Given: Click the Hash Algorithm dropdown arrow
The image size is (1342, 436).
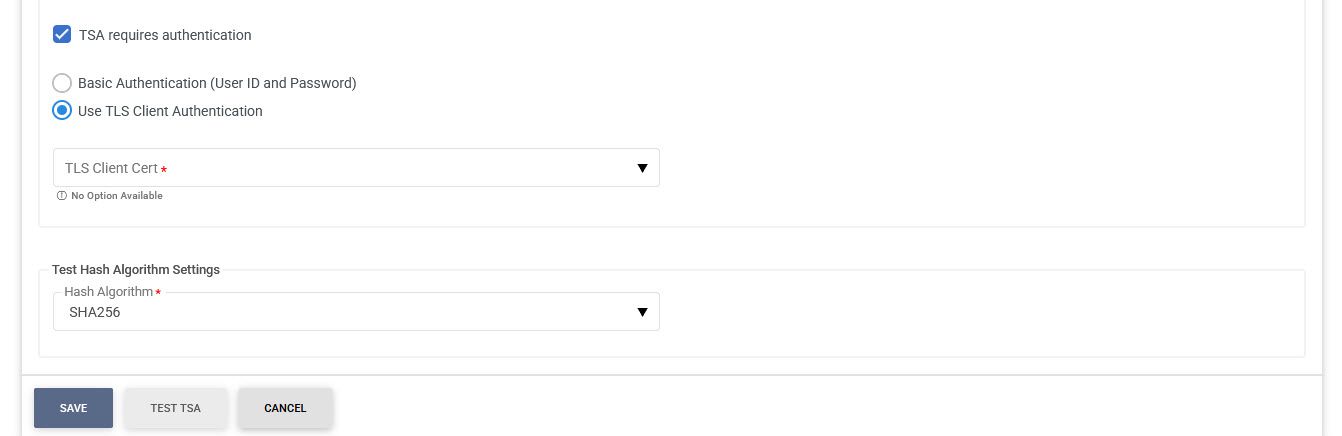Looking at the screenshot, I should 643,312.
